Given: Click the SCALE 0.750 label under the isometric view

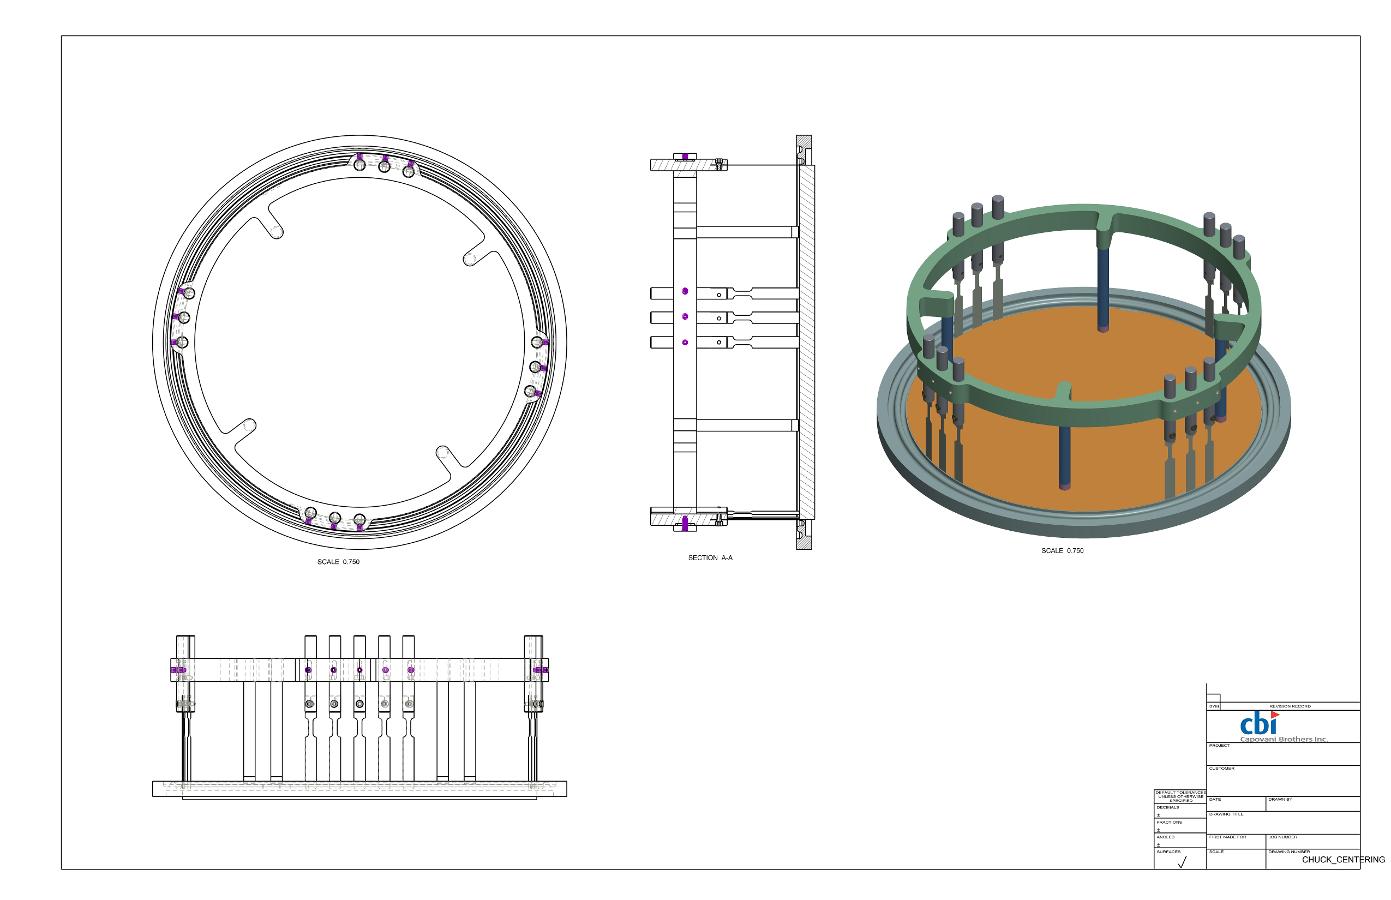Looking at the screenshot, I should 1062,551.
